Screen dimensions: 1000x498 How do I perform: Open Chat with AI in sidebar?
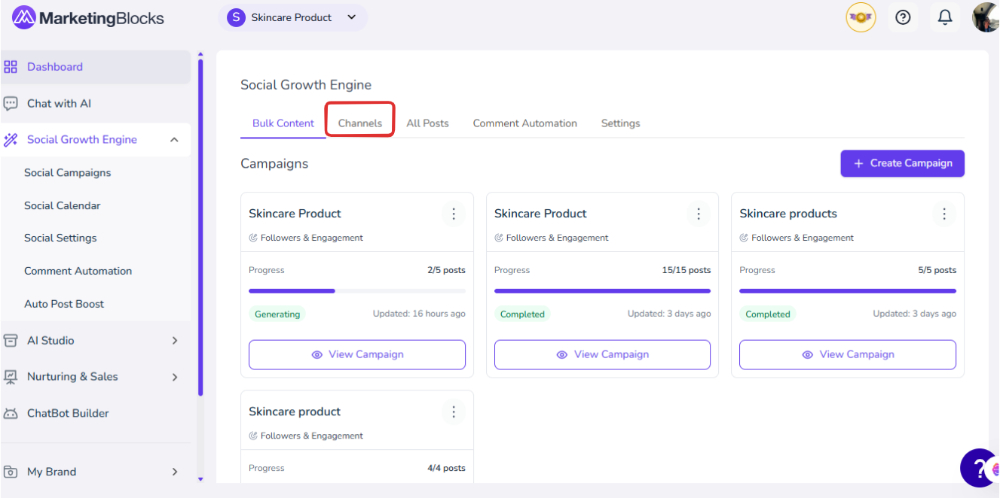click(59, 103)
